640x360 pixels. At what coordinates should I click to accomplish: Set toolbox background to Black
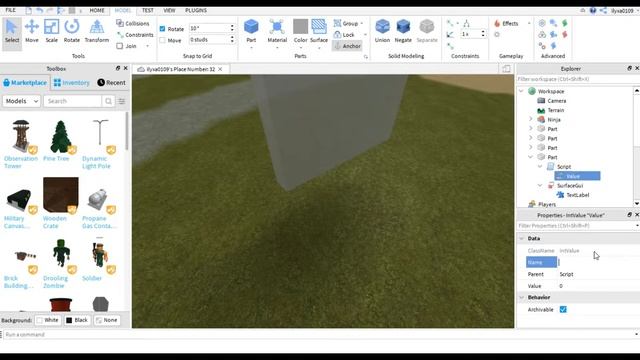[x=77, y=320]
